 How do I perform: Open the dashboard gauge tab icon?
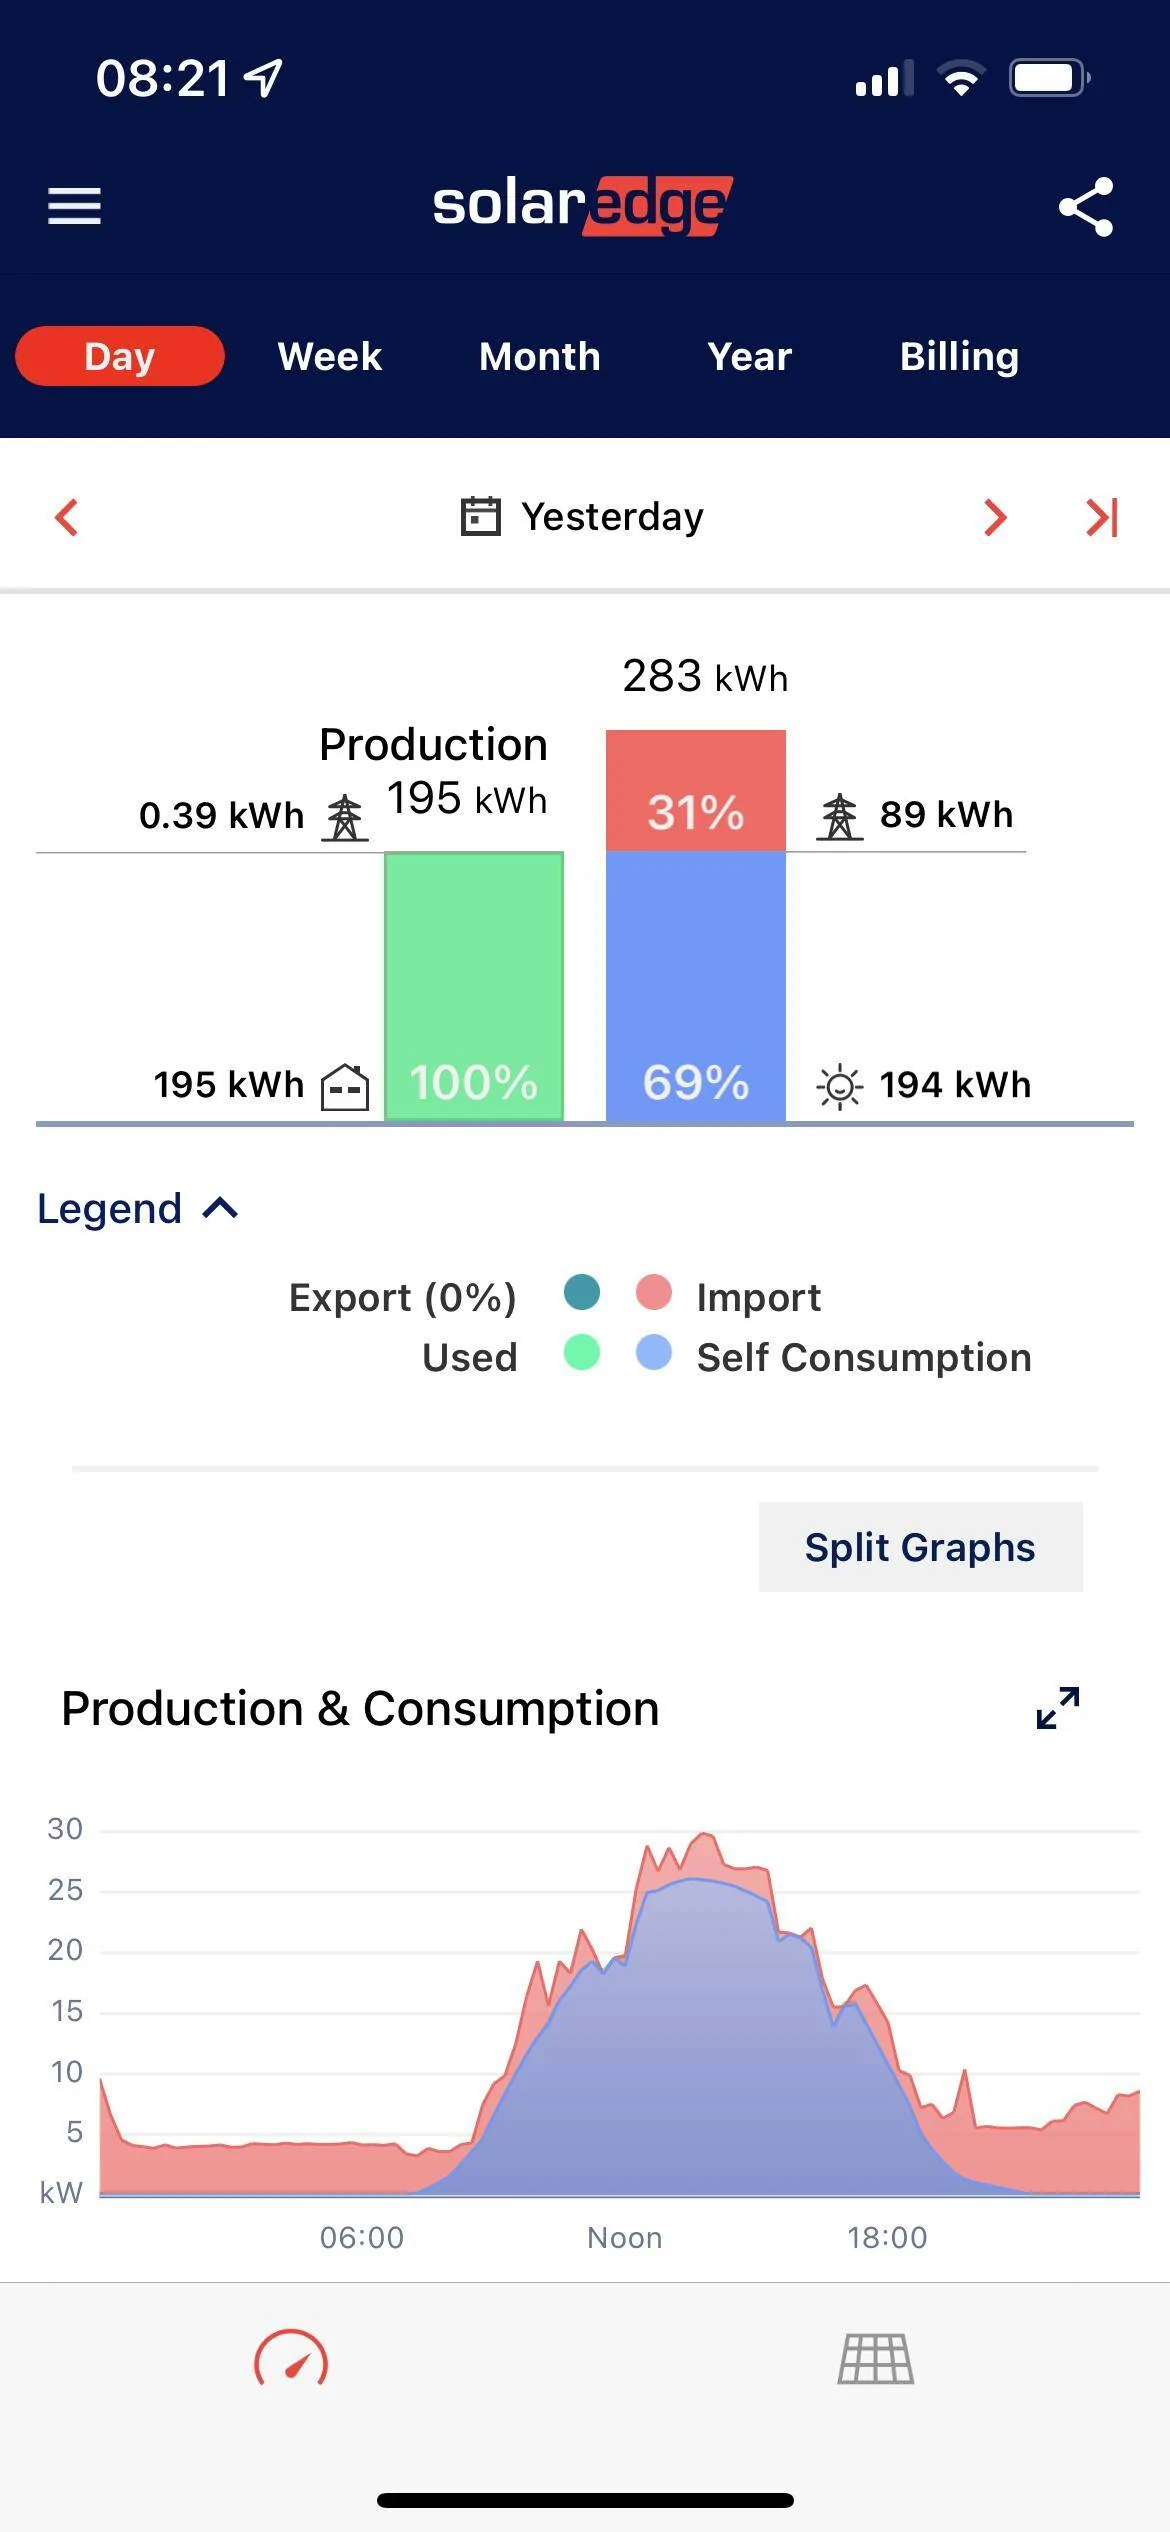291,2358
